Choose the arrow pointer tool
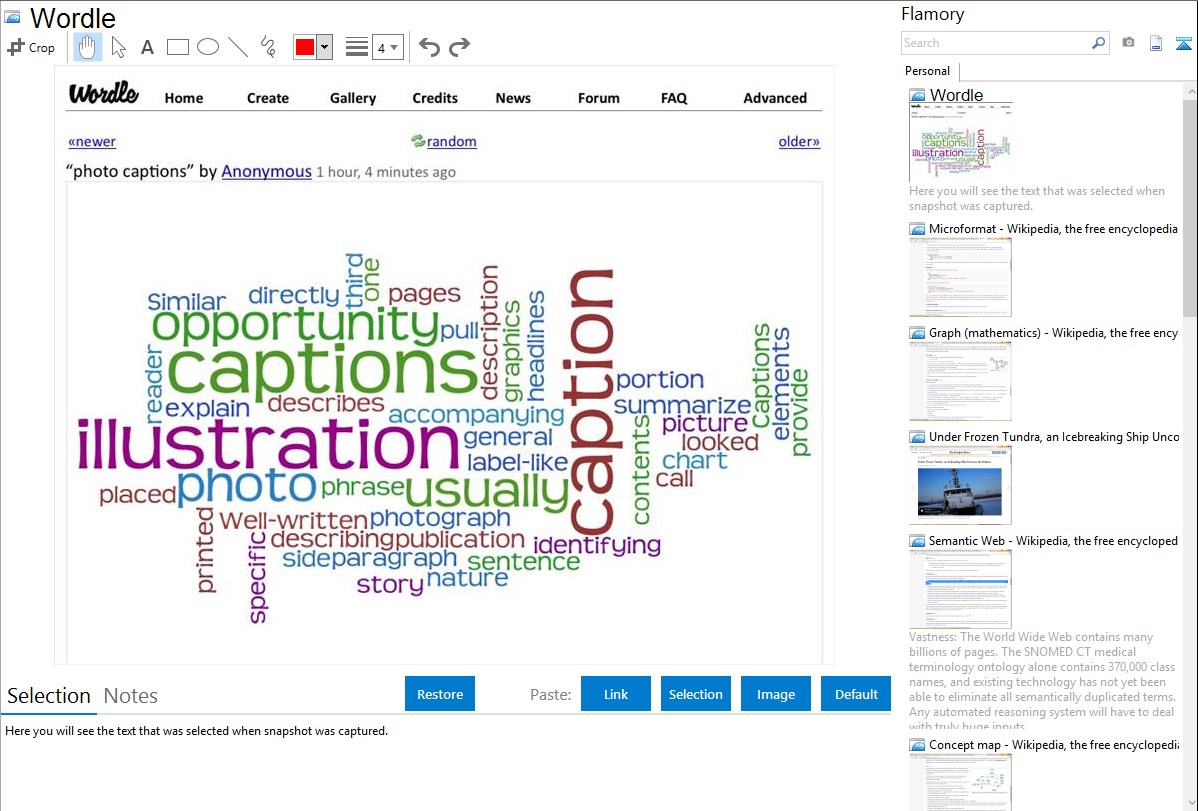This screenshot has width=1198, height=811. click(118, 47)
